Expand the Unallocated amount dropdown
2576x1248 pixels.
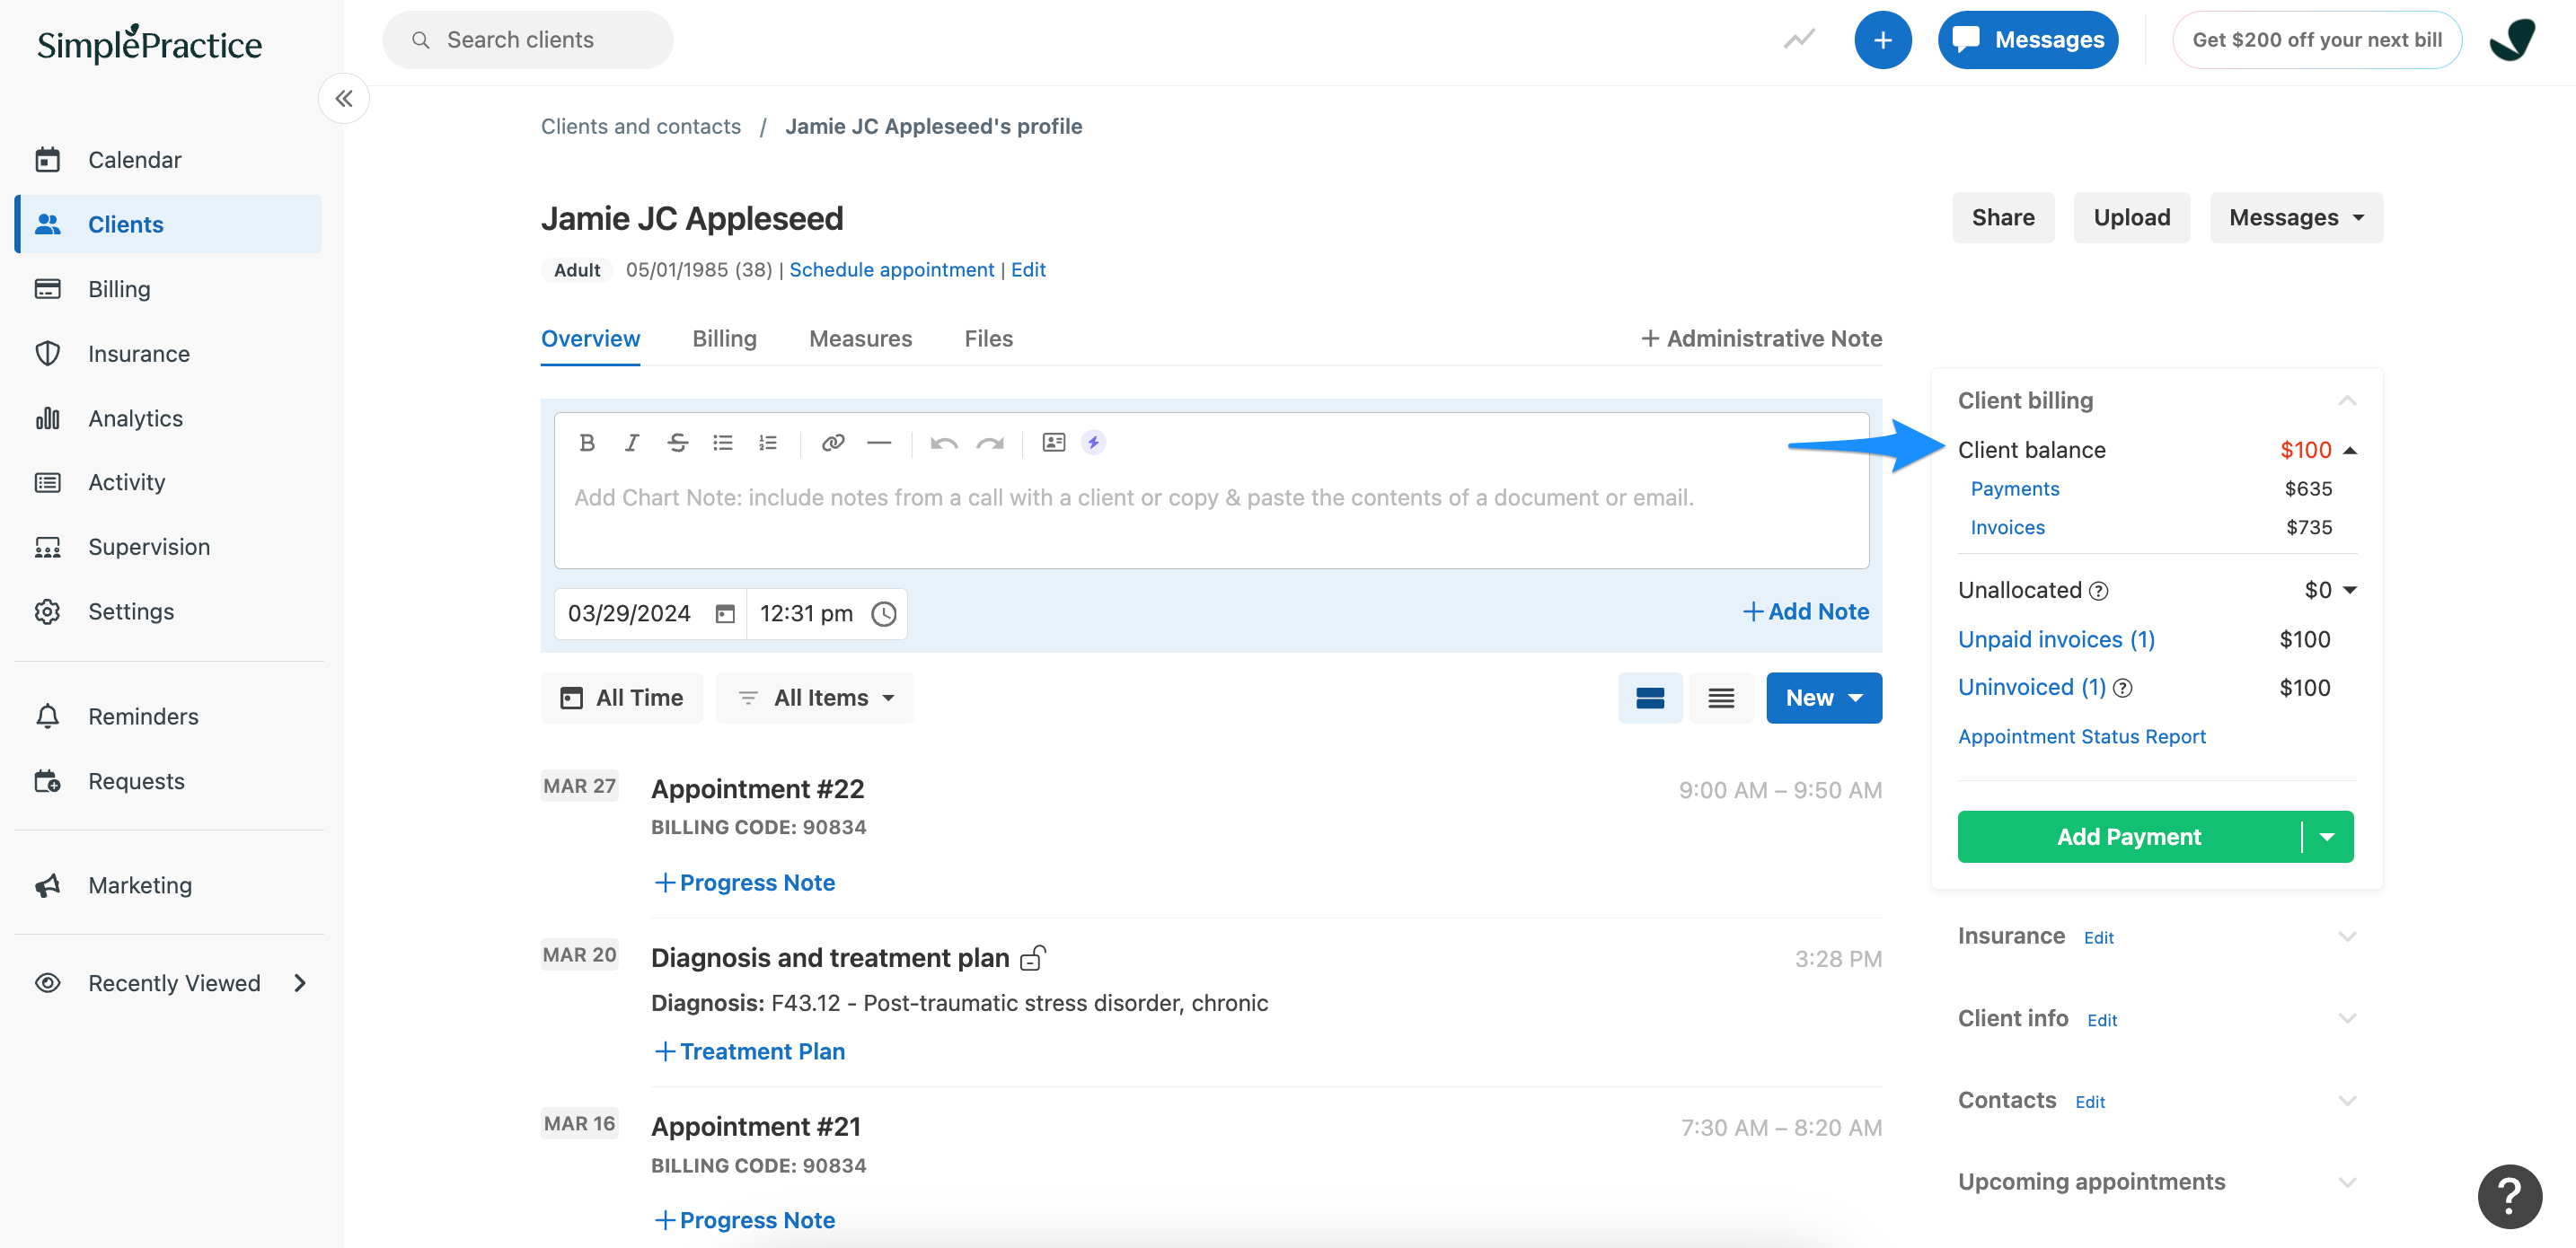[2351, 590]
